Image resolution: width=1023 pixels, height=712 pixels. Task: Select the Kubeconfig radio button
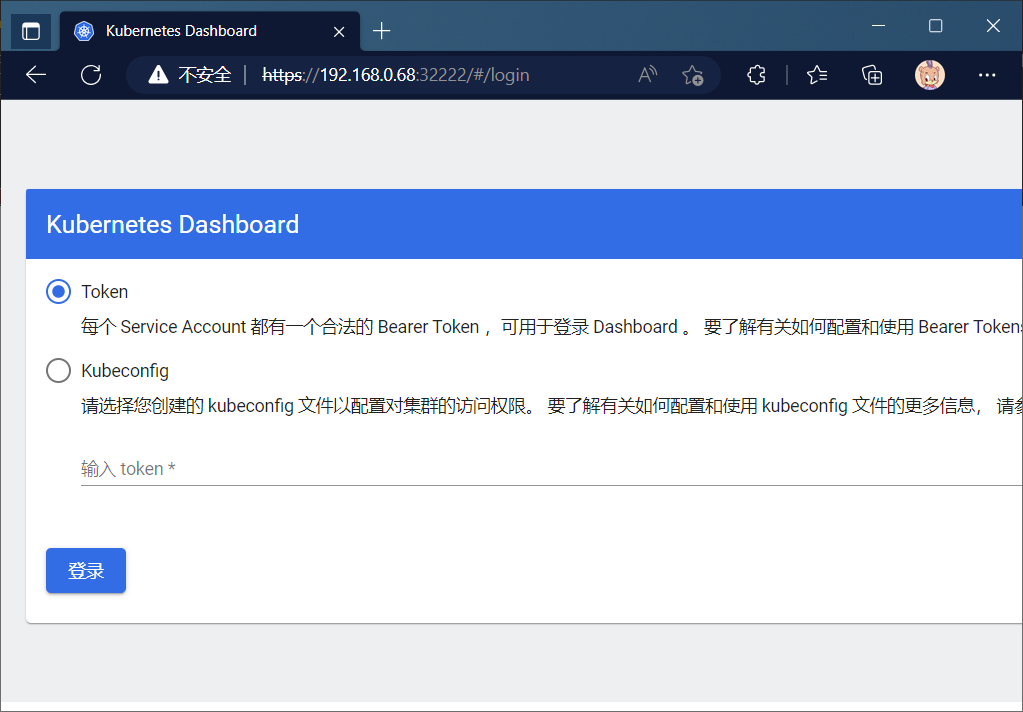(59, 370)
